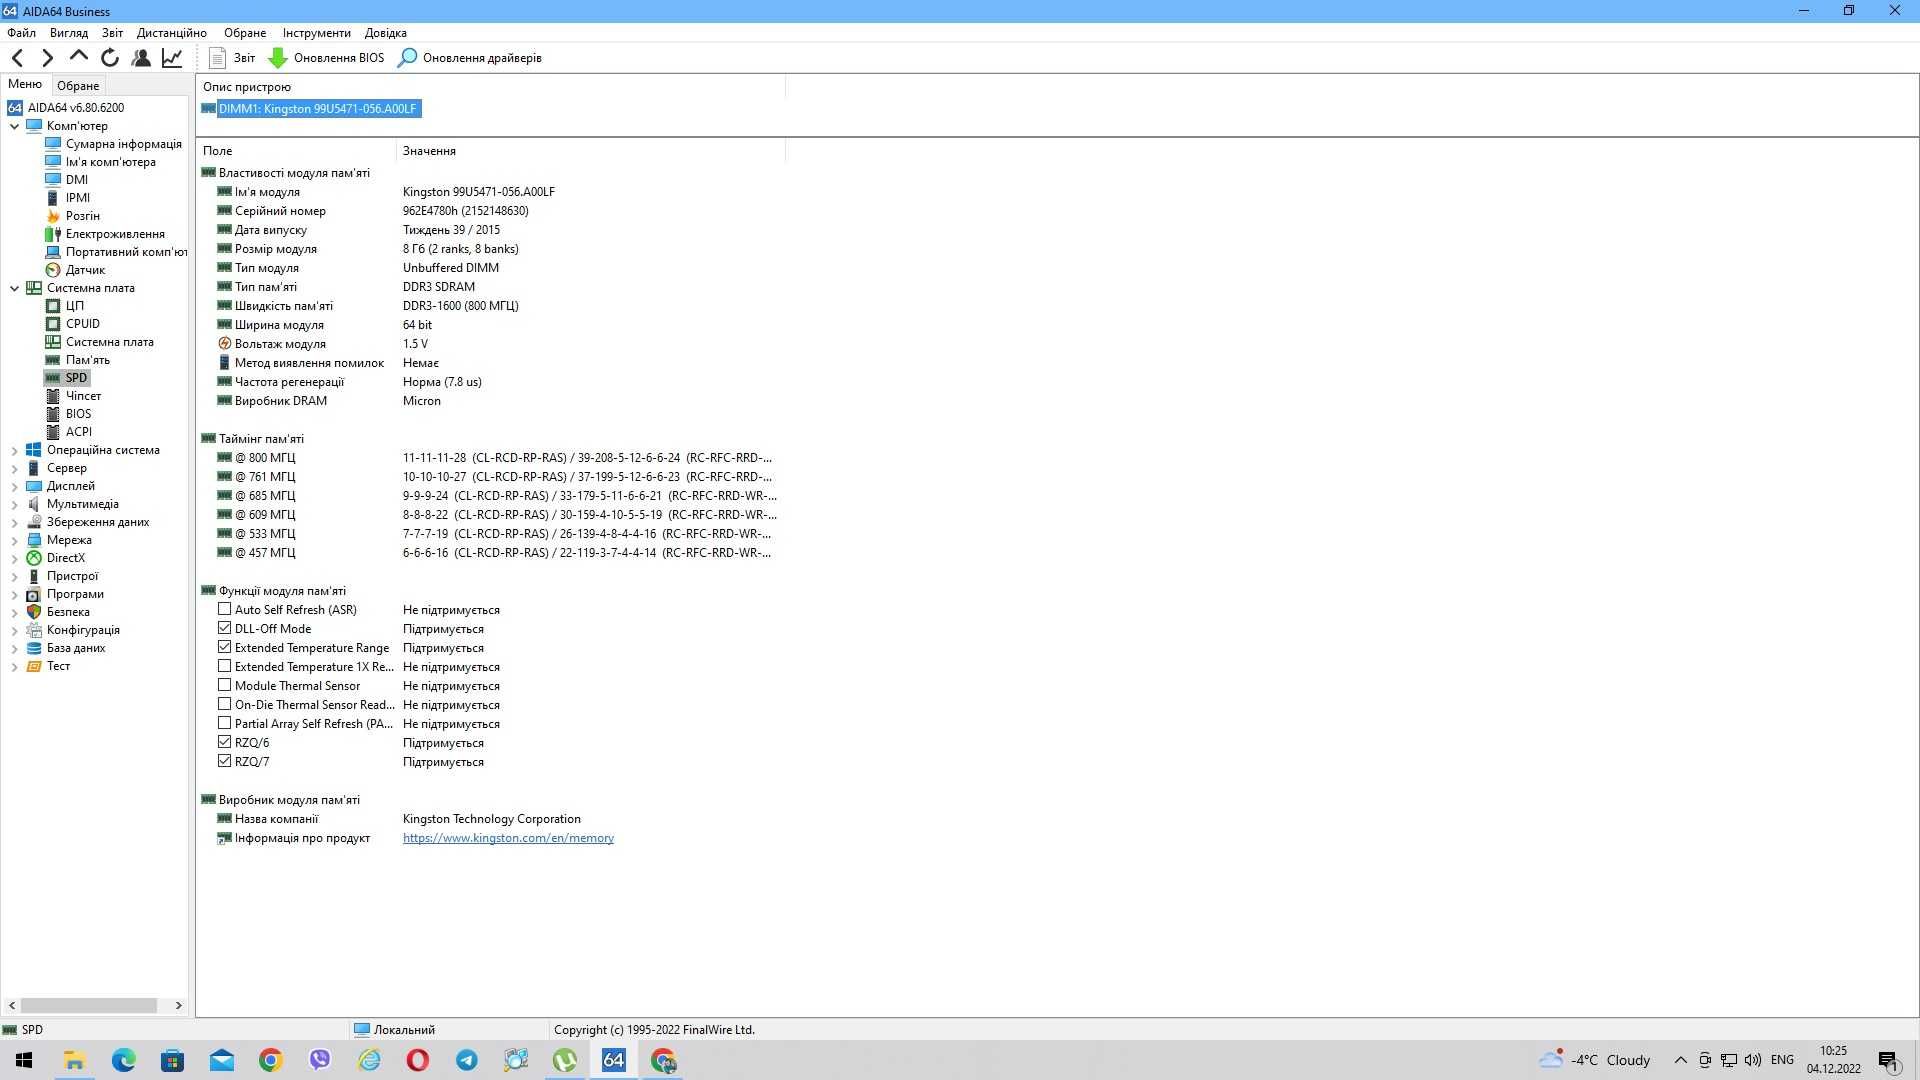The height and width of the screenshot is (1080, 1920).
Task: Click the Favorites/Bookmarks icon in toolbar
Action: click(142, 57)
